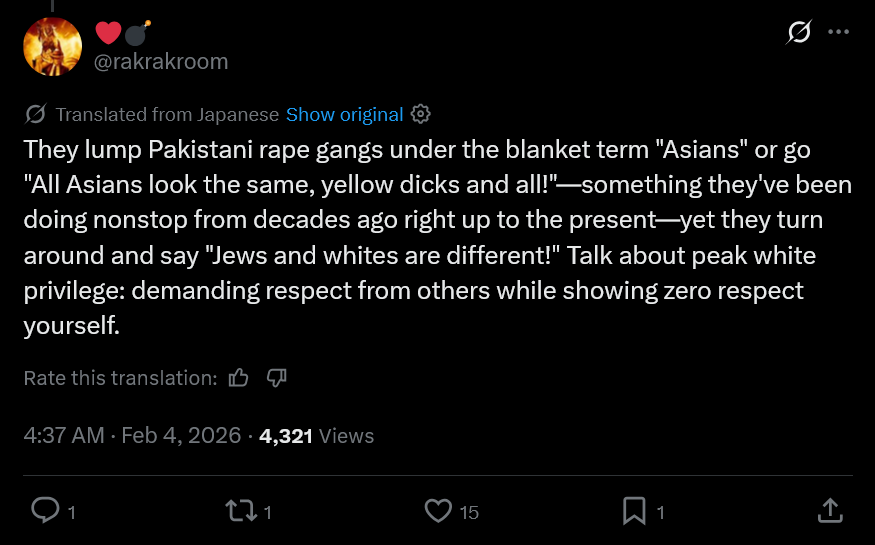Viewport: 875px width, 545px height.
Task: Click the heart and bomb display name
Action: point(123,33)
